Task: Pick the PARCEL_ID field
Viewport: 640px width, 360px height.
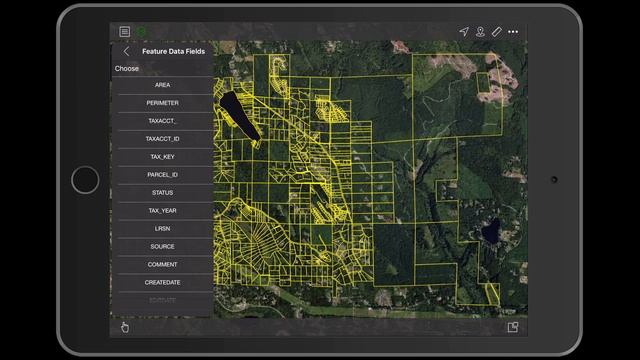Action: [162, 175]
